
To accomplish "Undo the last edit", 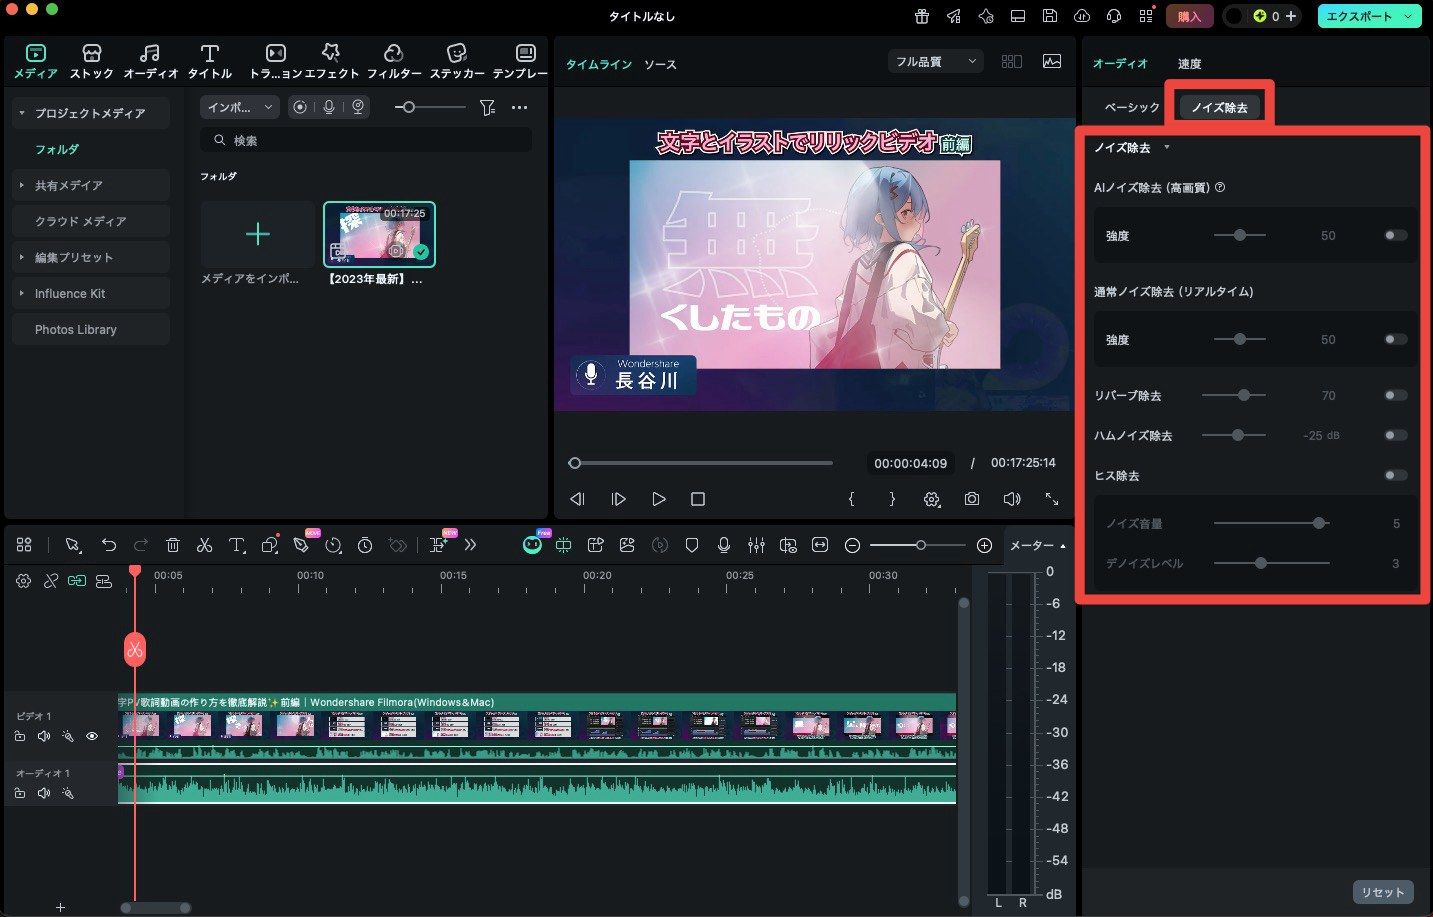I will pyautogui.click(x=109, y=545).
